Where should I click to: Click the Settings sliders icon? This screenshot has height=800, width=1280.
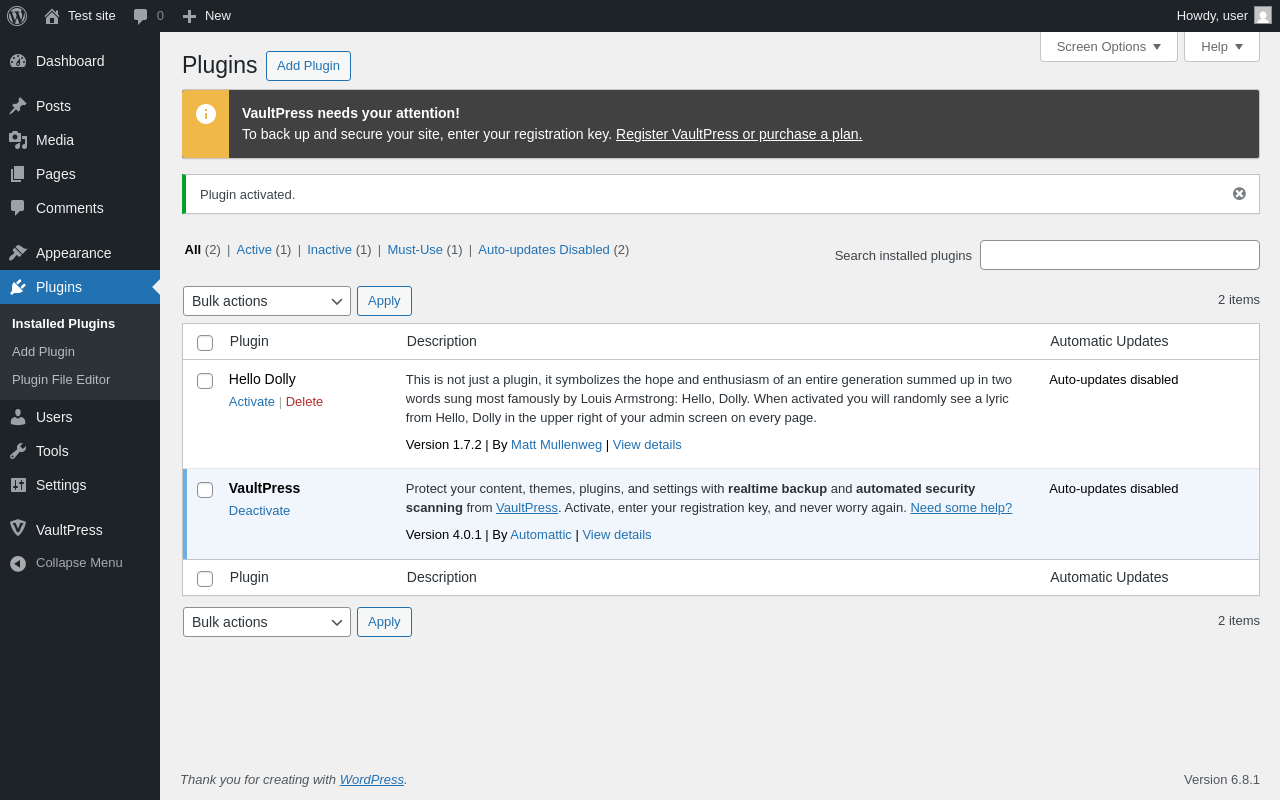coord(18,485)
